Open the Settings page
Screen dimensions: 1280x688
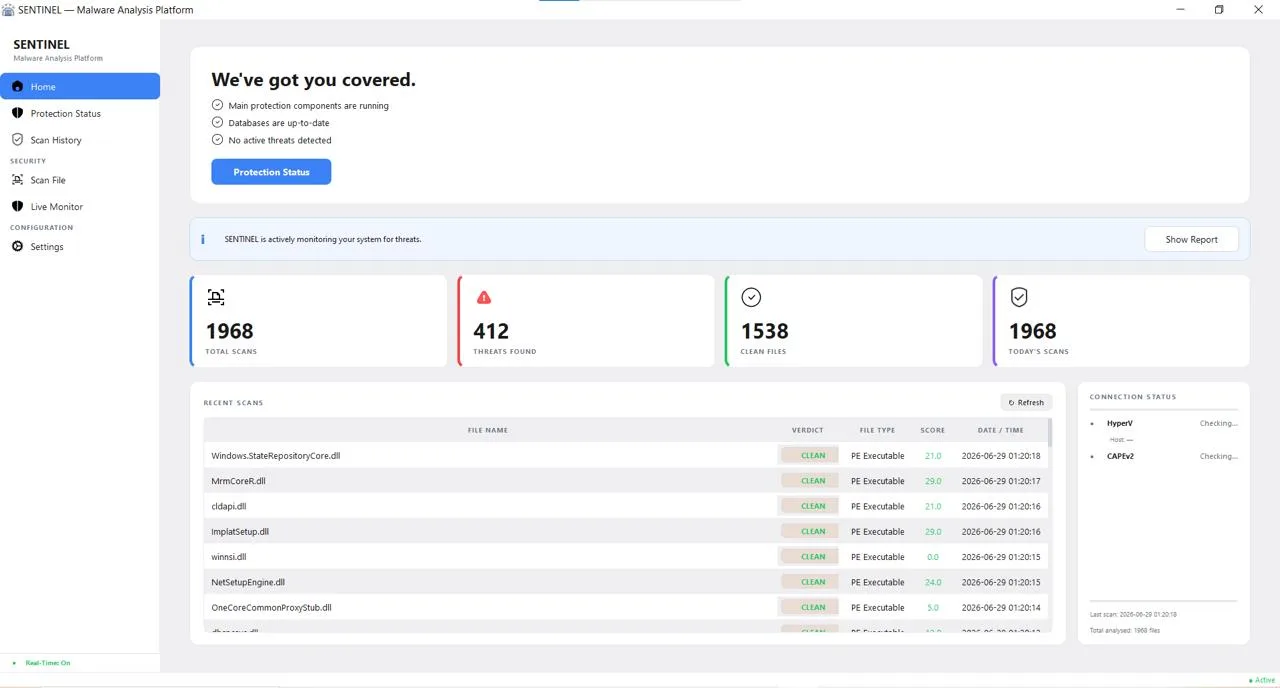tap(80, 246)
